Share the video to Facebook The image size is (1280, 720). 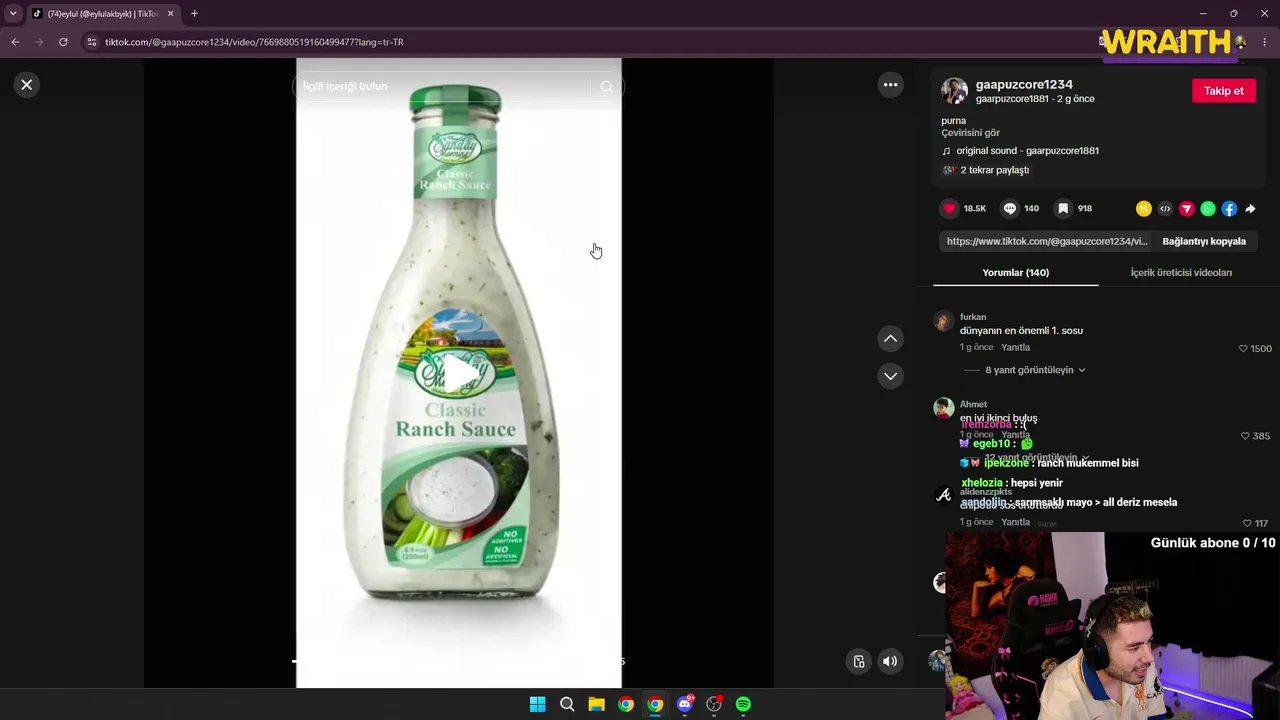(1229, 209)
